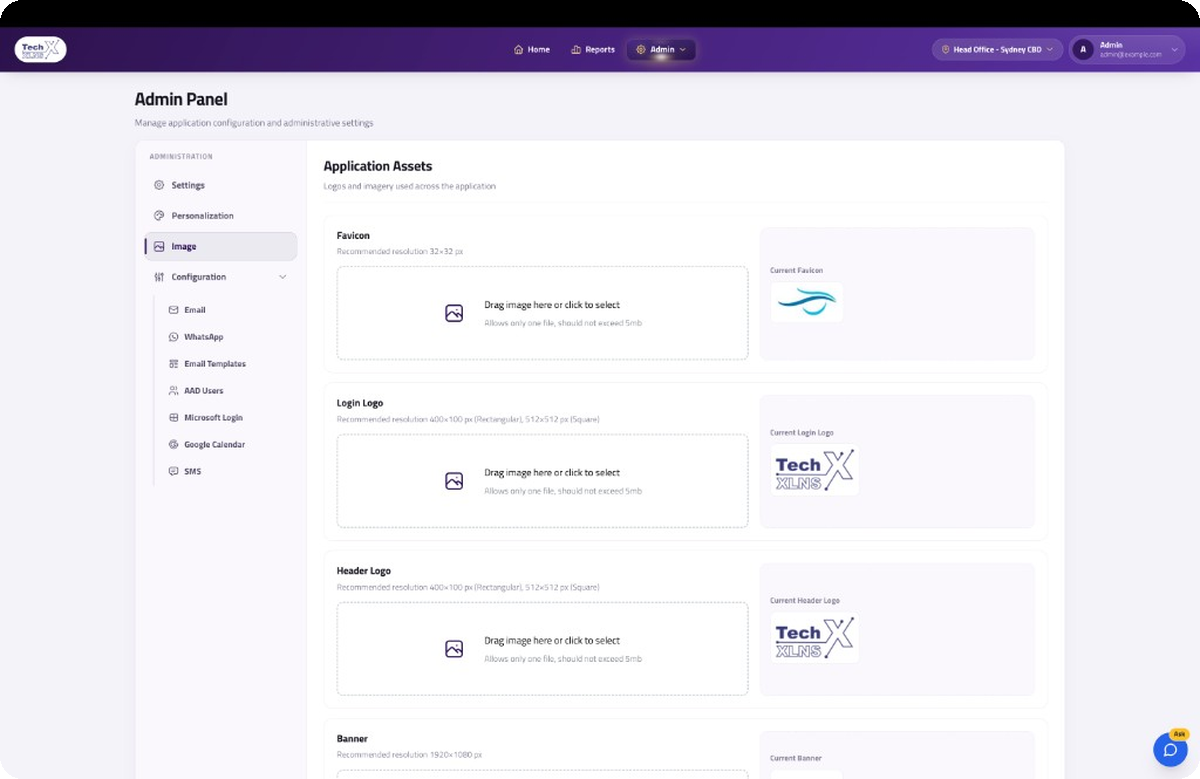1200x779 pixels.
Task: Click the SMS message icon
Action: pos(174,471)
